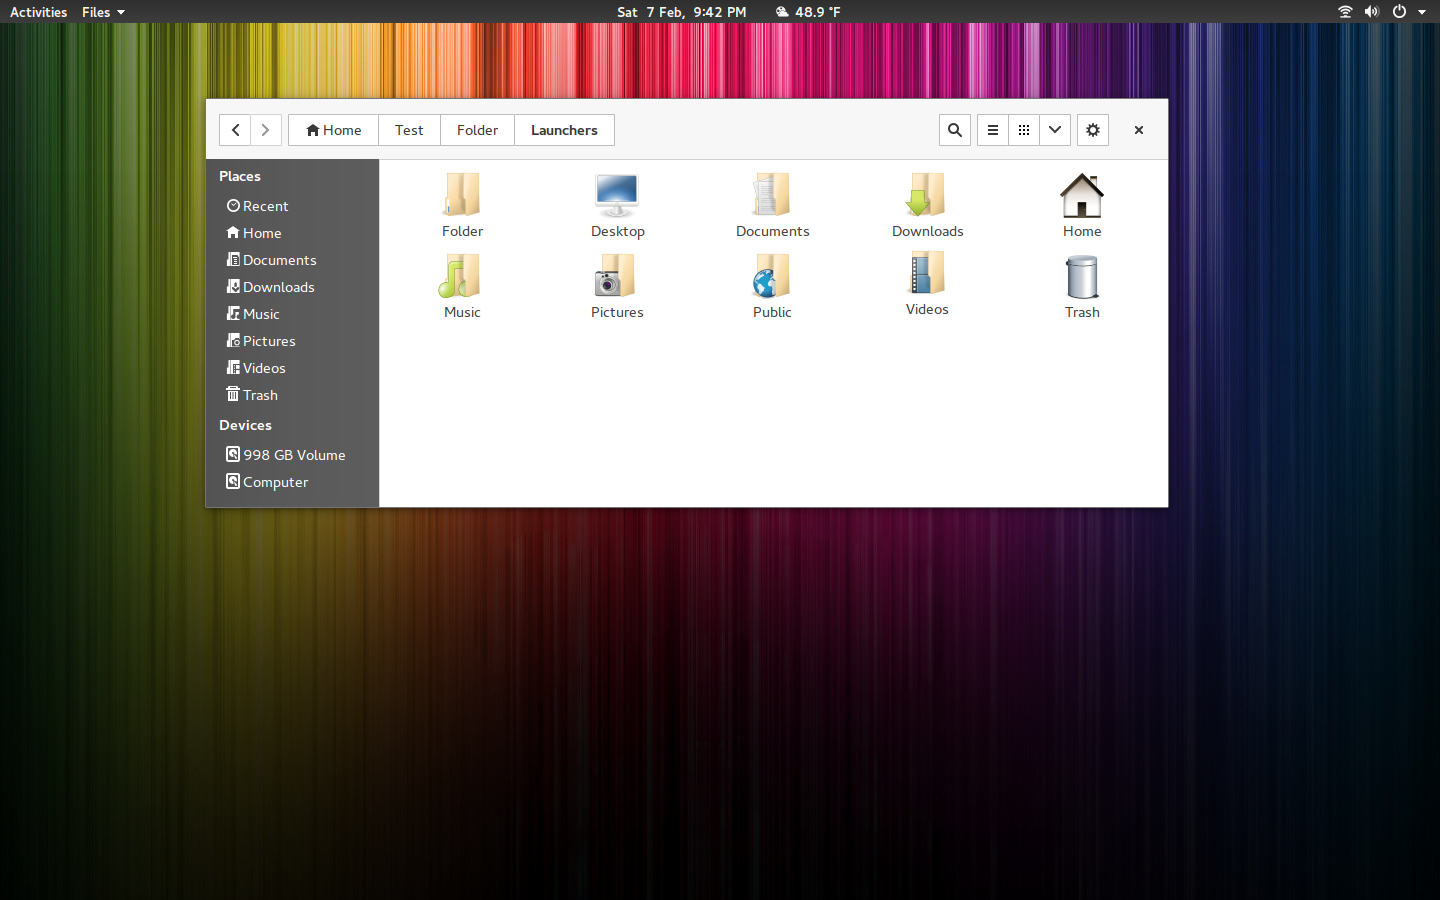Switch to list view

coord(992,130)
